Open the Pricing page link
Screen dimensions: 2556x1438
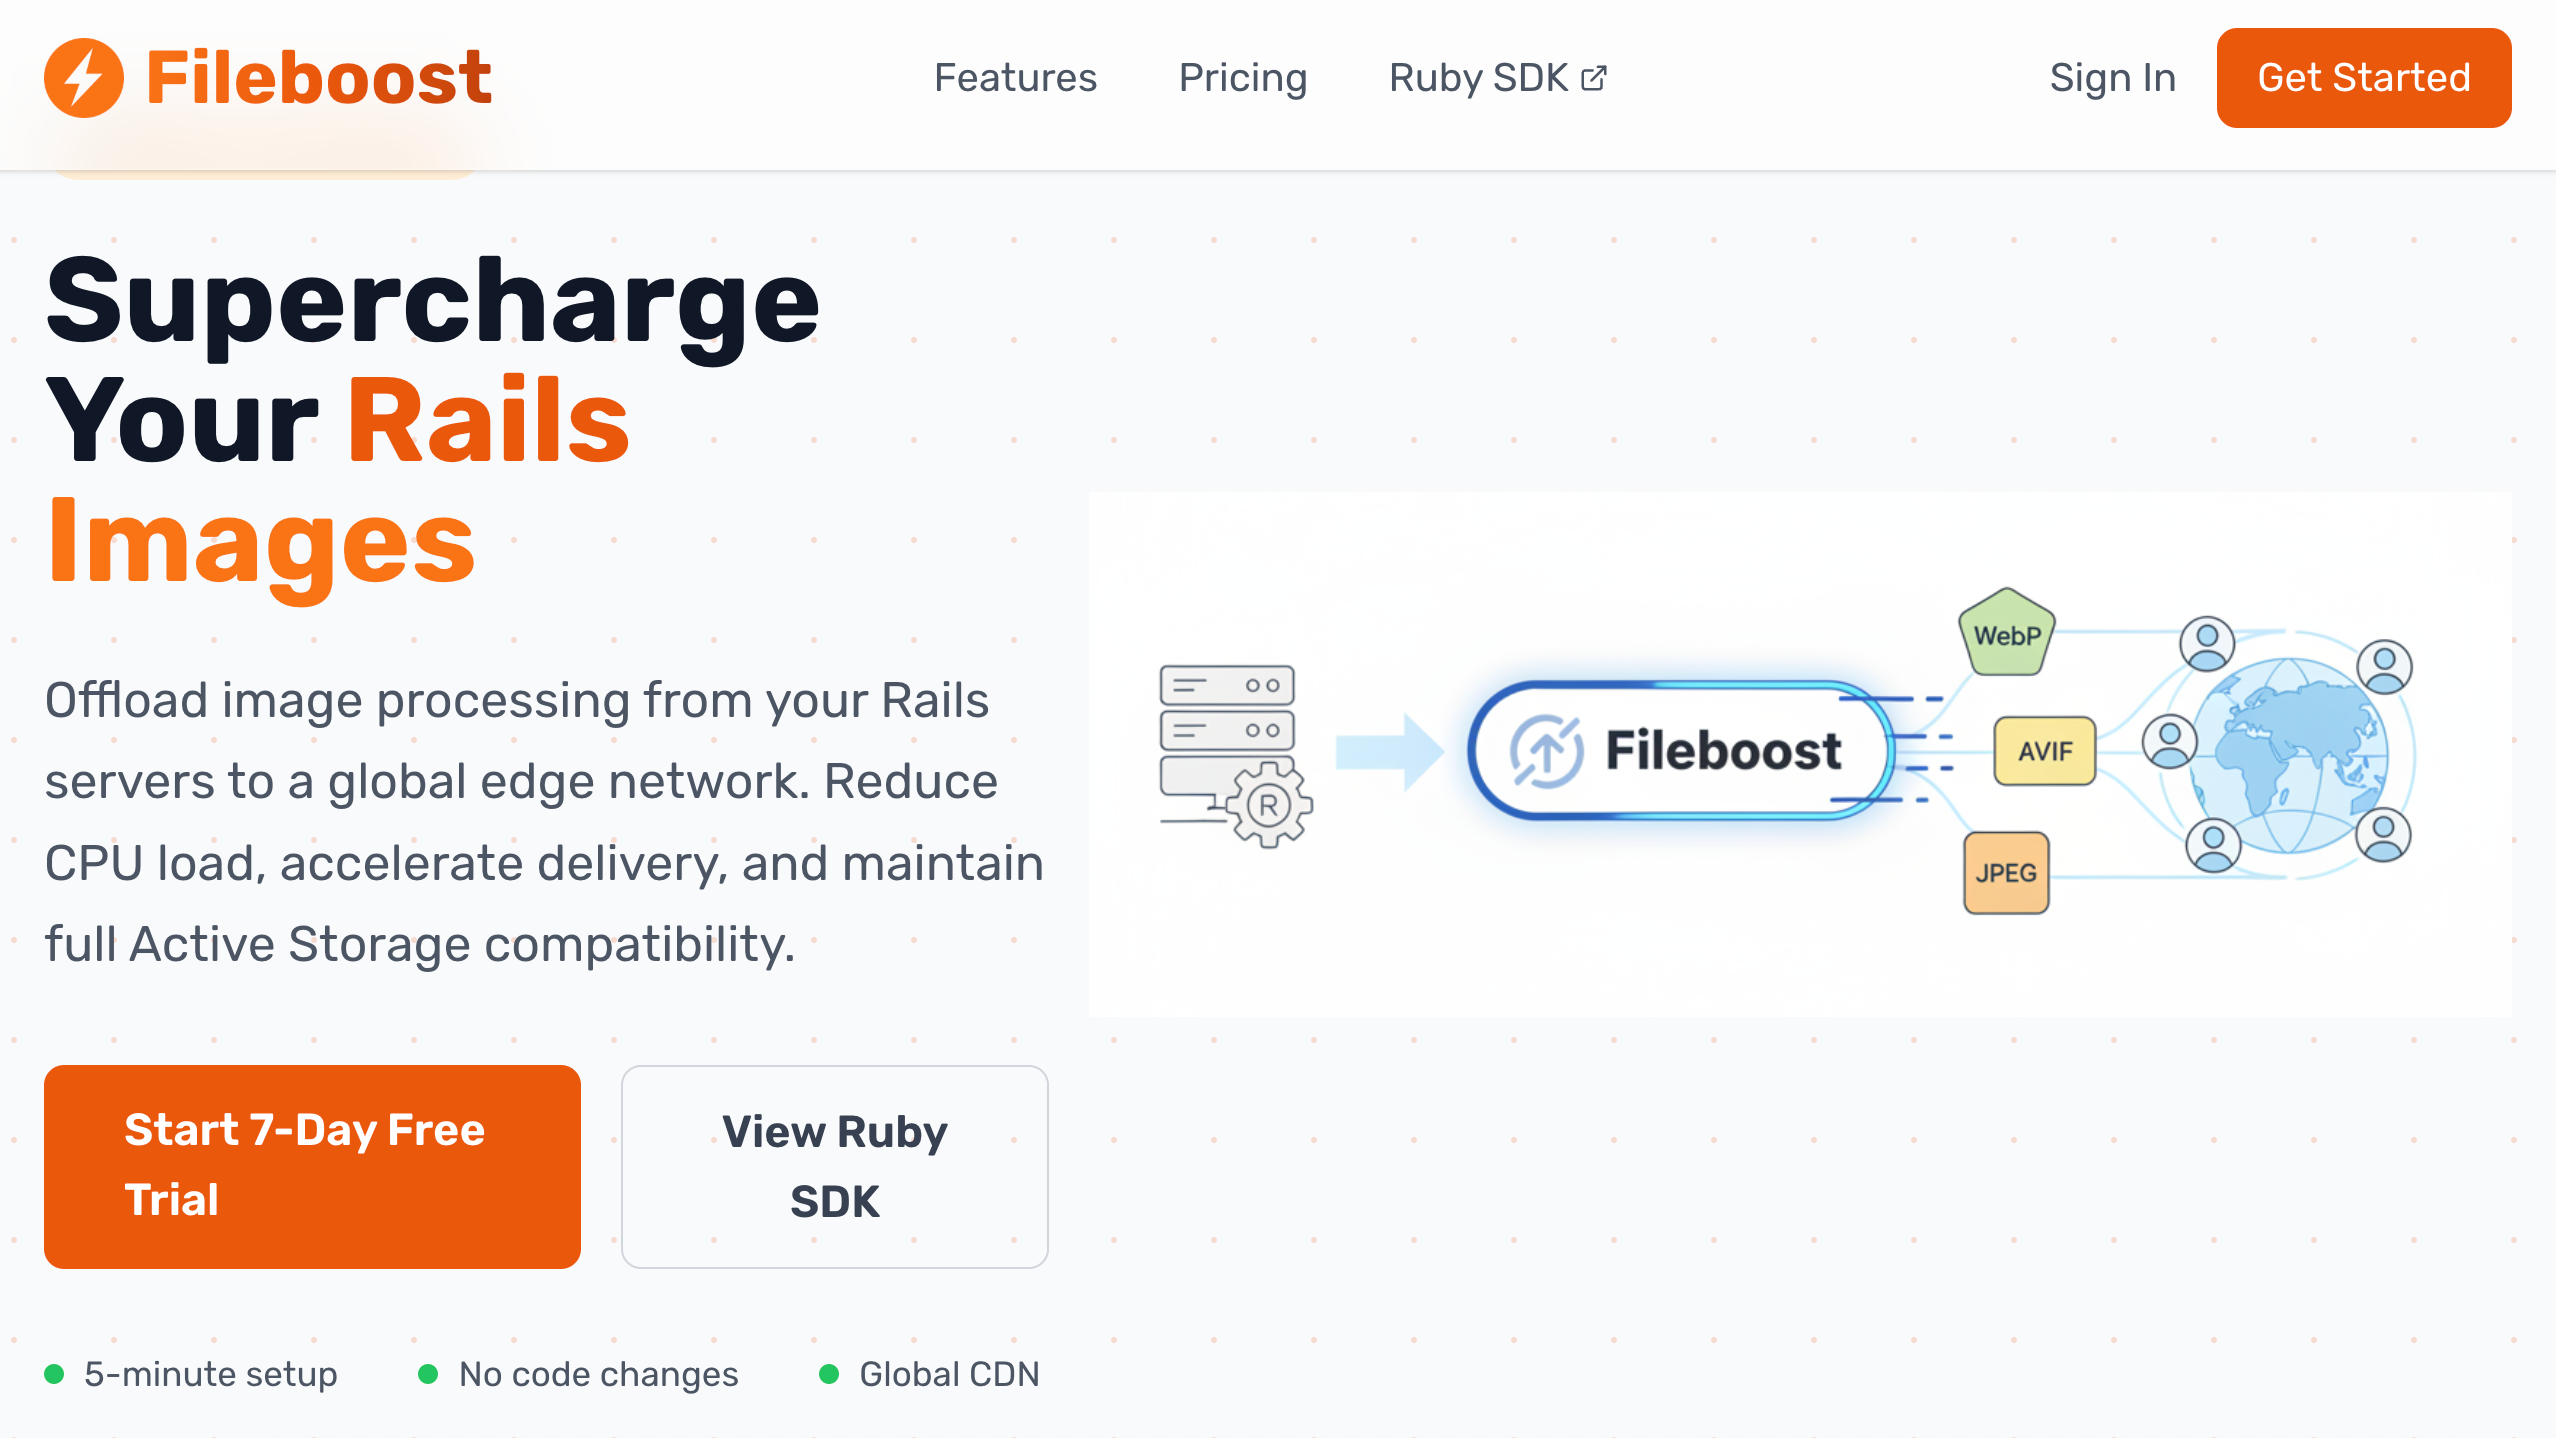point(1243,78)
